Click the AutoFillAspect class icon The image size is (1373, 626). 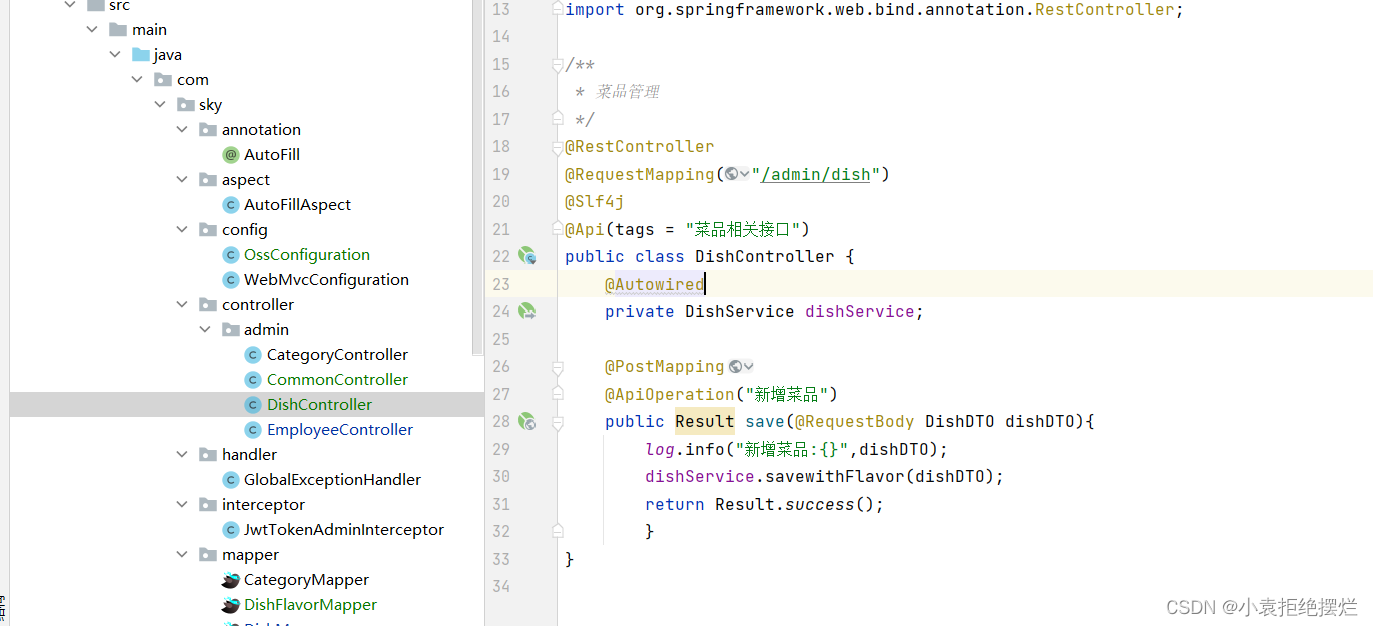(231, 205)
